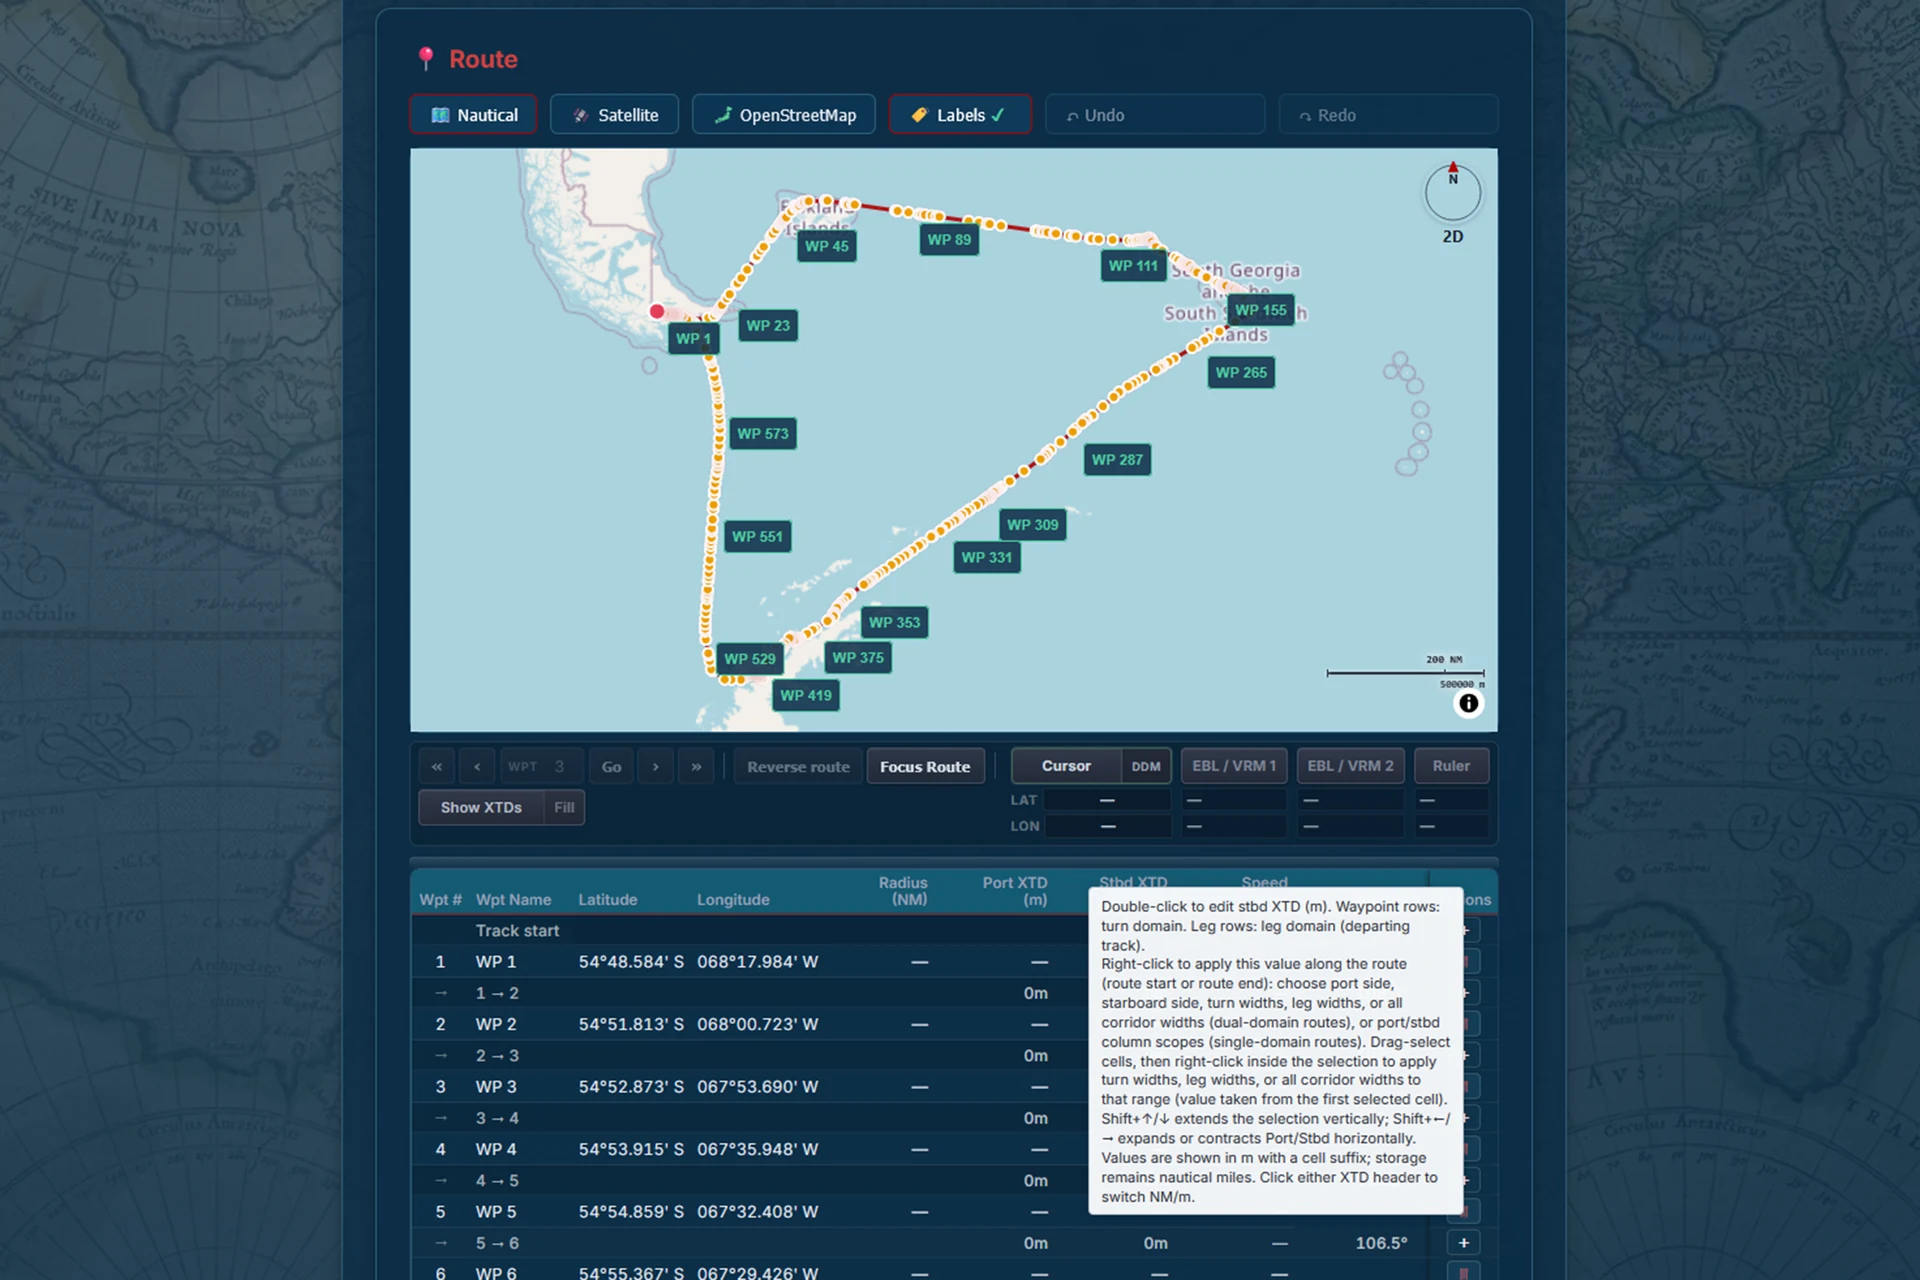Click the red start marker near WP 1
The width and height of the screenshot is (1920, 1280).
pyautogui.click(x=657, y=311)
